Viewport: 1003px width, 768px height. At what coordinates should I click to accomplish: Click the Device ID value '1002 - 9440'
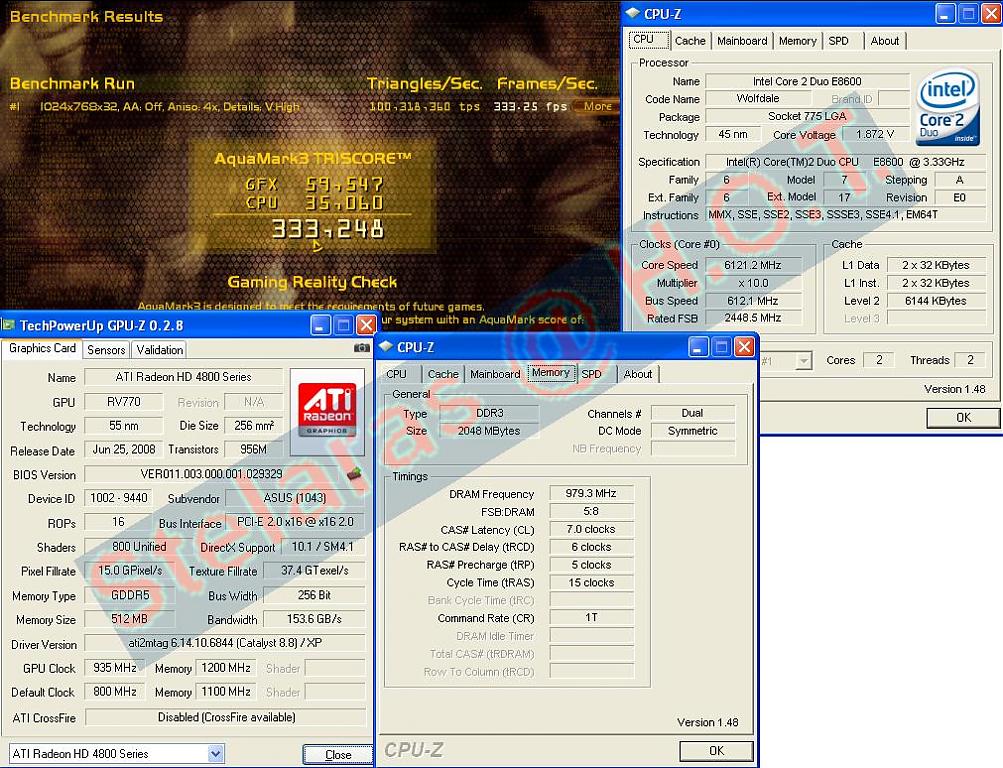(x=119, y=498)
